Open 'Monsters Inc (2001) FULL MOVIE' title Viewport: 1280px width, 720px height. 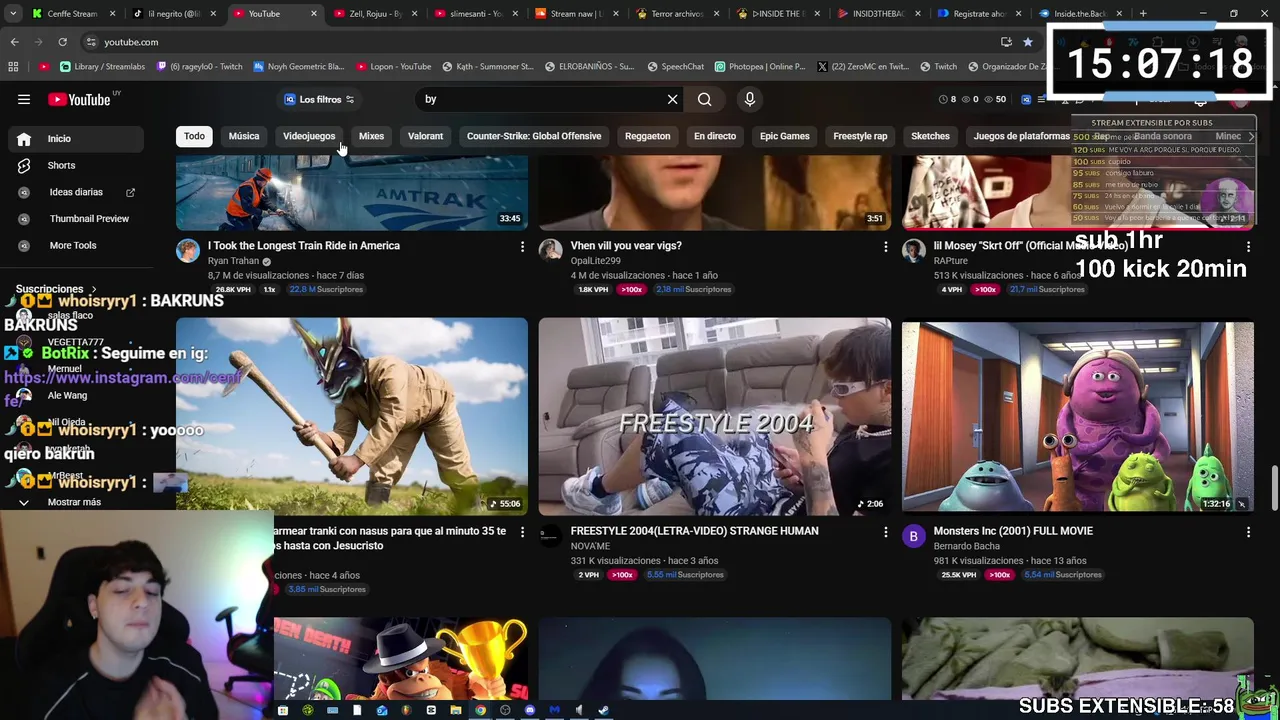point(1013,531)
